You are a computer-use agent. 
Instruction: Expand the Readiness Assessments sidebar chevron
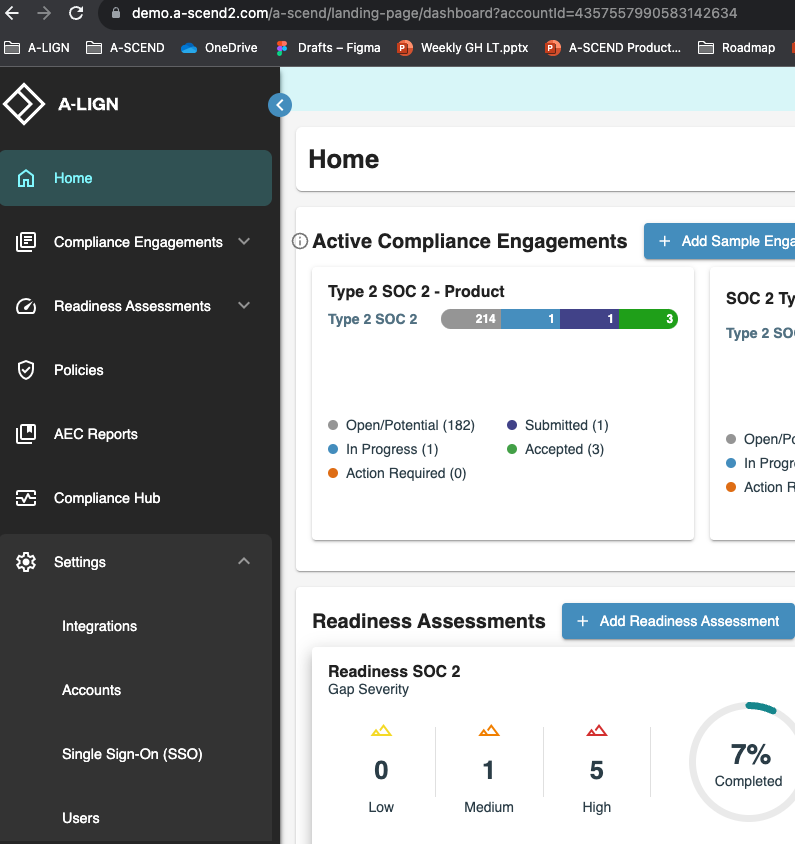(244, 306)
